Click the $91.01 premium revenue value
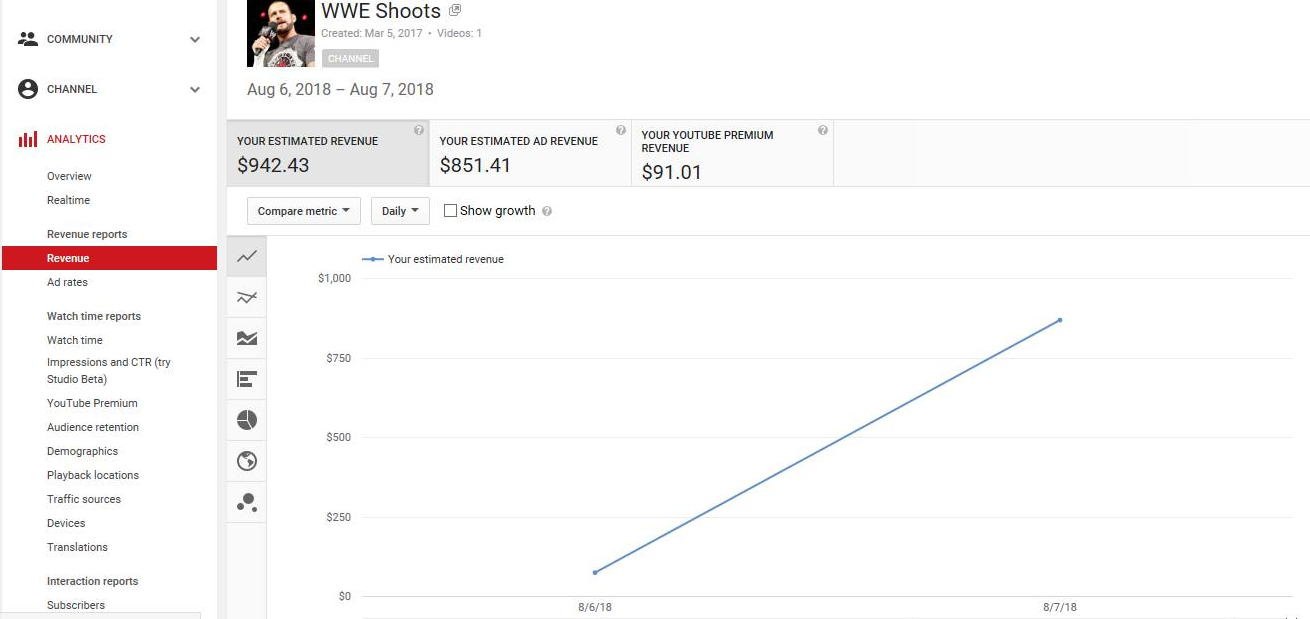The image size is (1310, 619). point(672,173)
